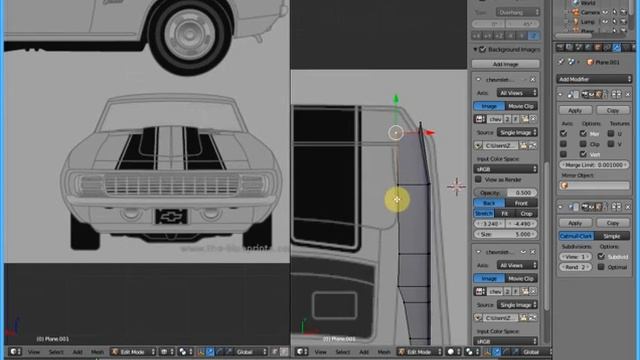
Task: Select scale manipulator in left viewport header
Action: coord(229,351)
